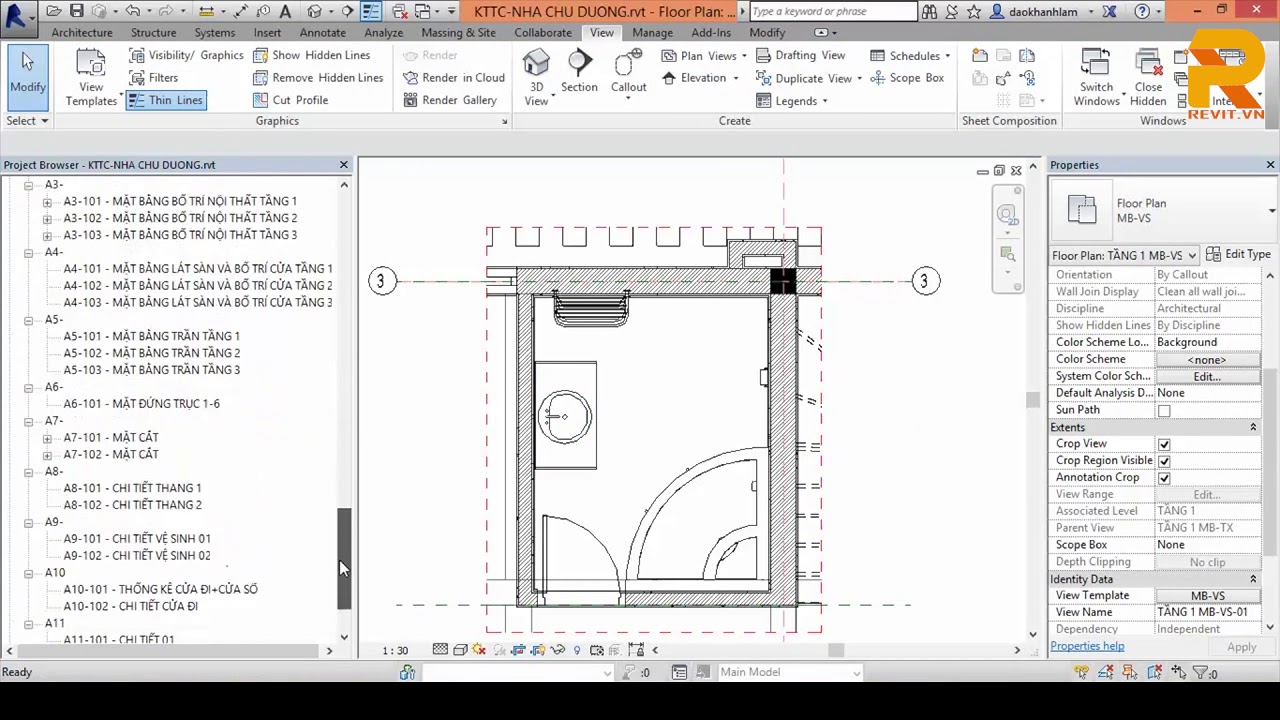This screenshot has width=1280, height=720.
Task: Uncheck the Annotation Crop checkbox
Action: (1164, 479)
